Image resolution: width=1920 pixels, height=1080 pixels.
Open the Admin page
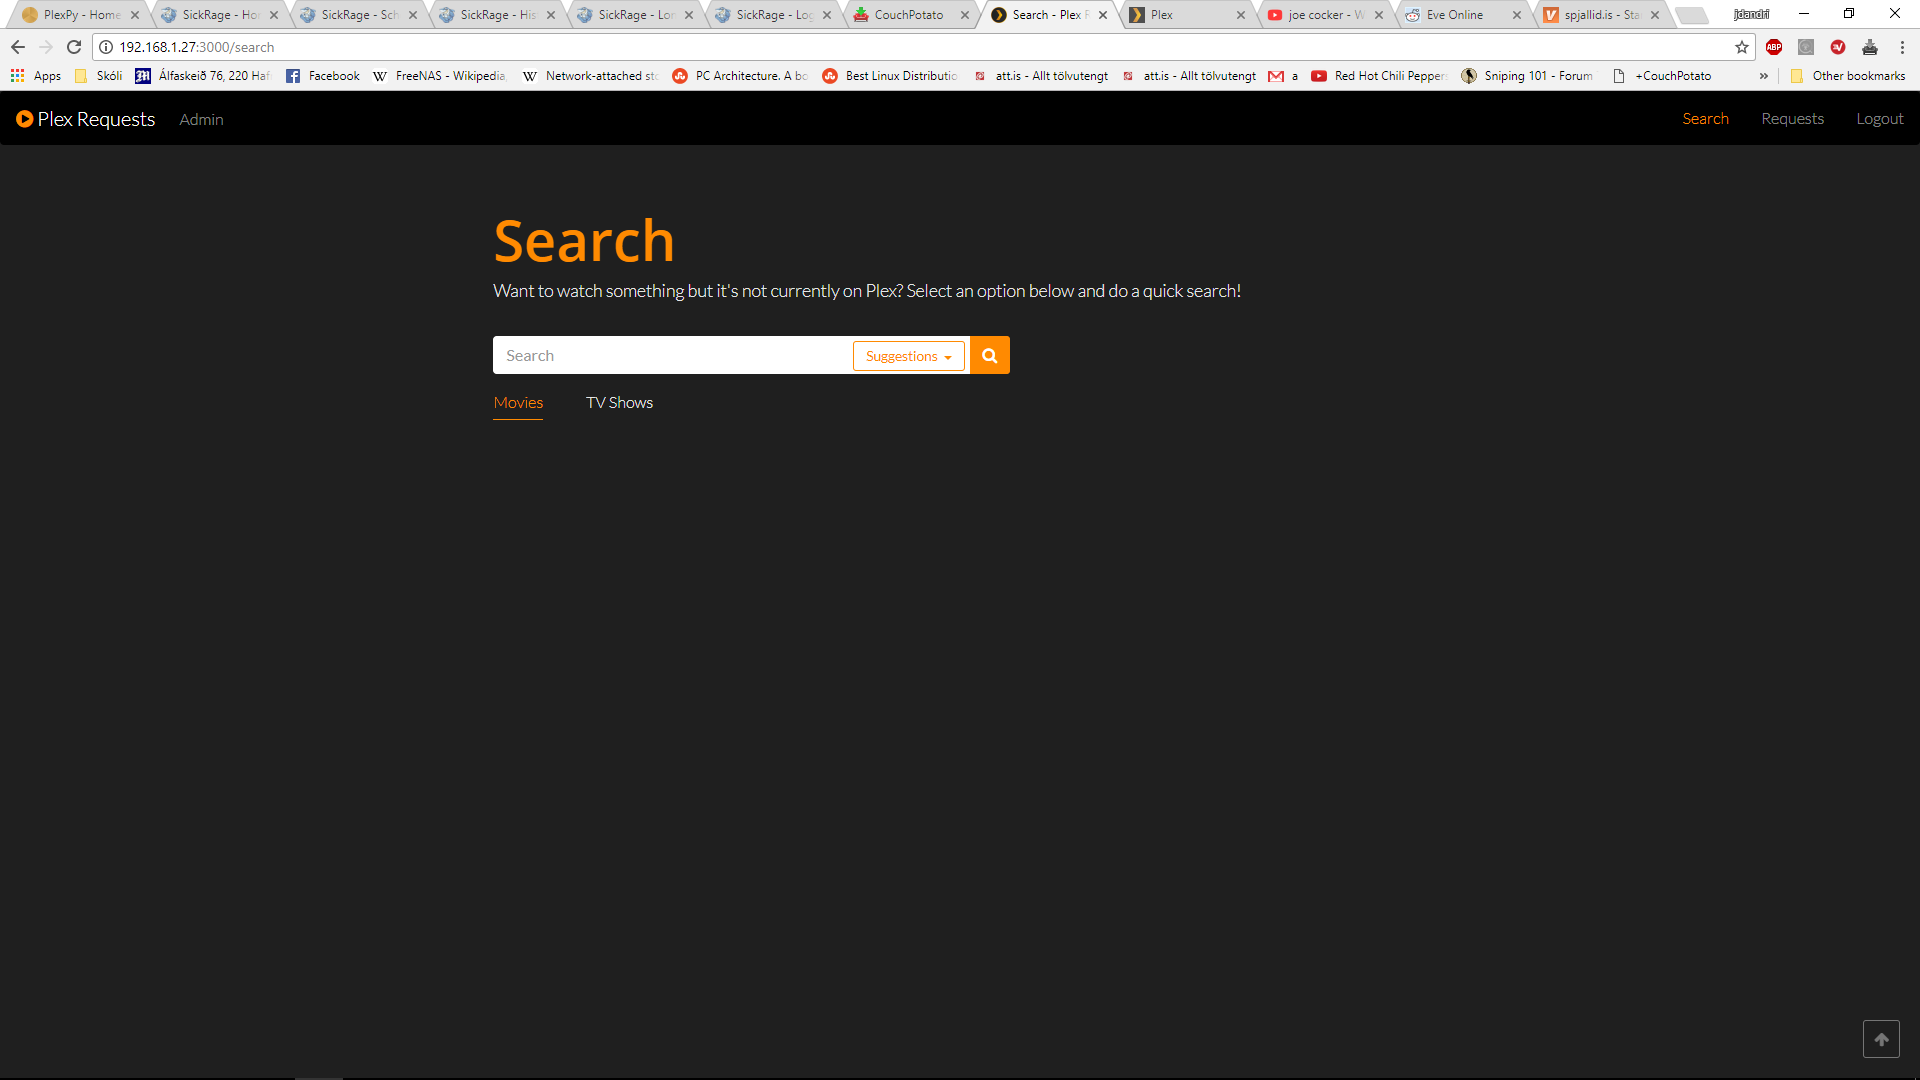pos(201,119)
